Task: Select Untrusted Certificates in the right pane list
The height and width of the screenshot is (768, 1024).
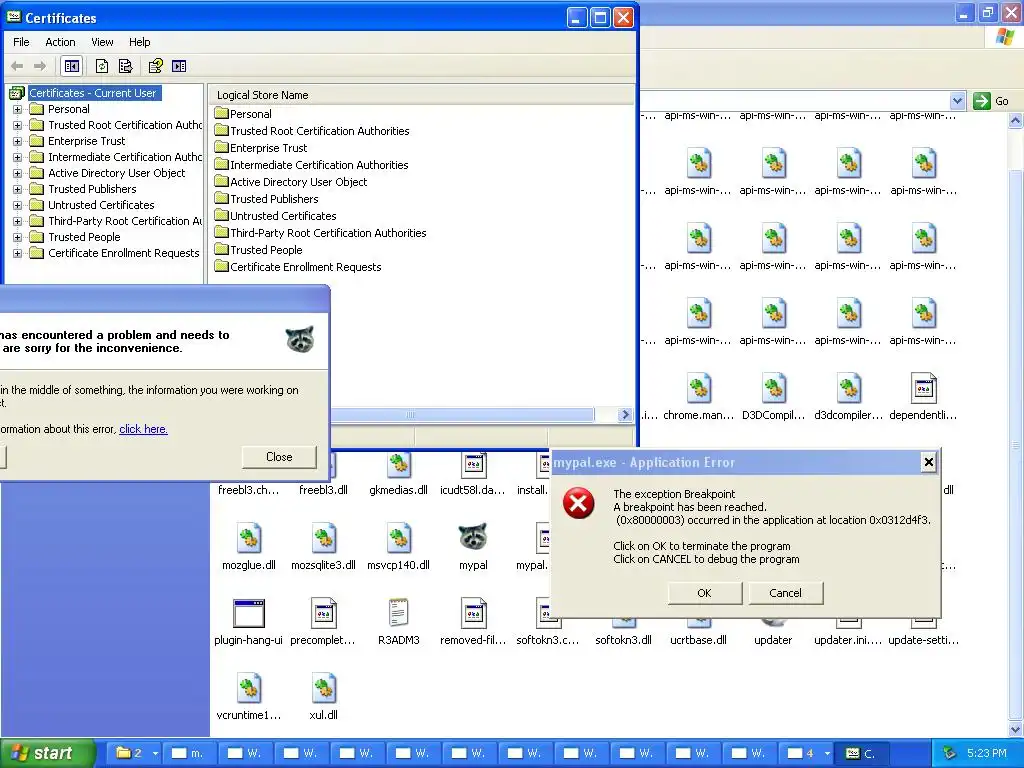Action: coord(283,216)
